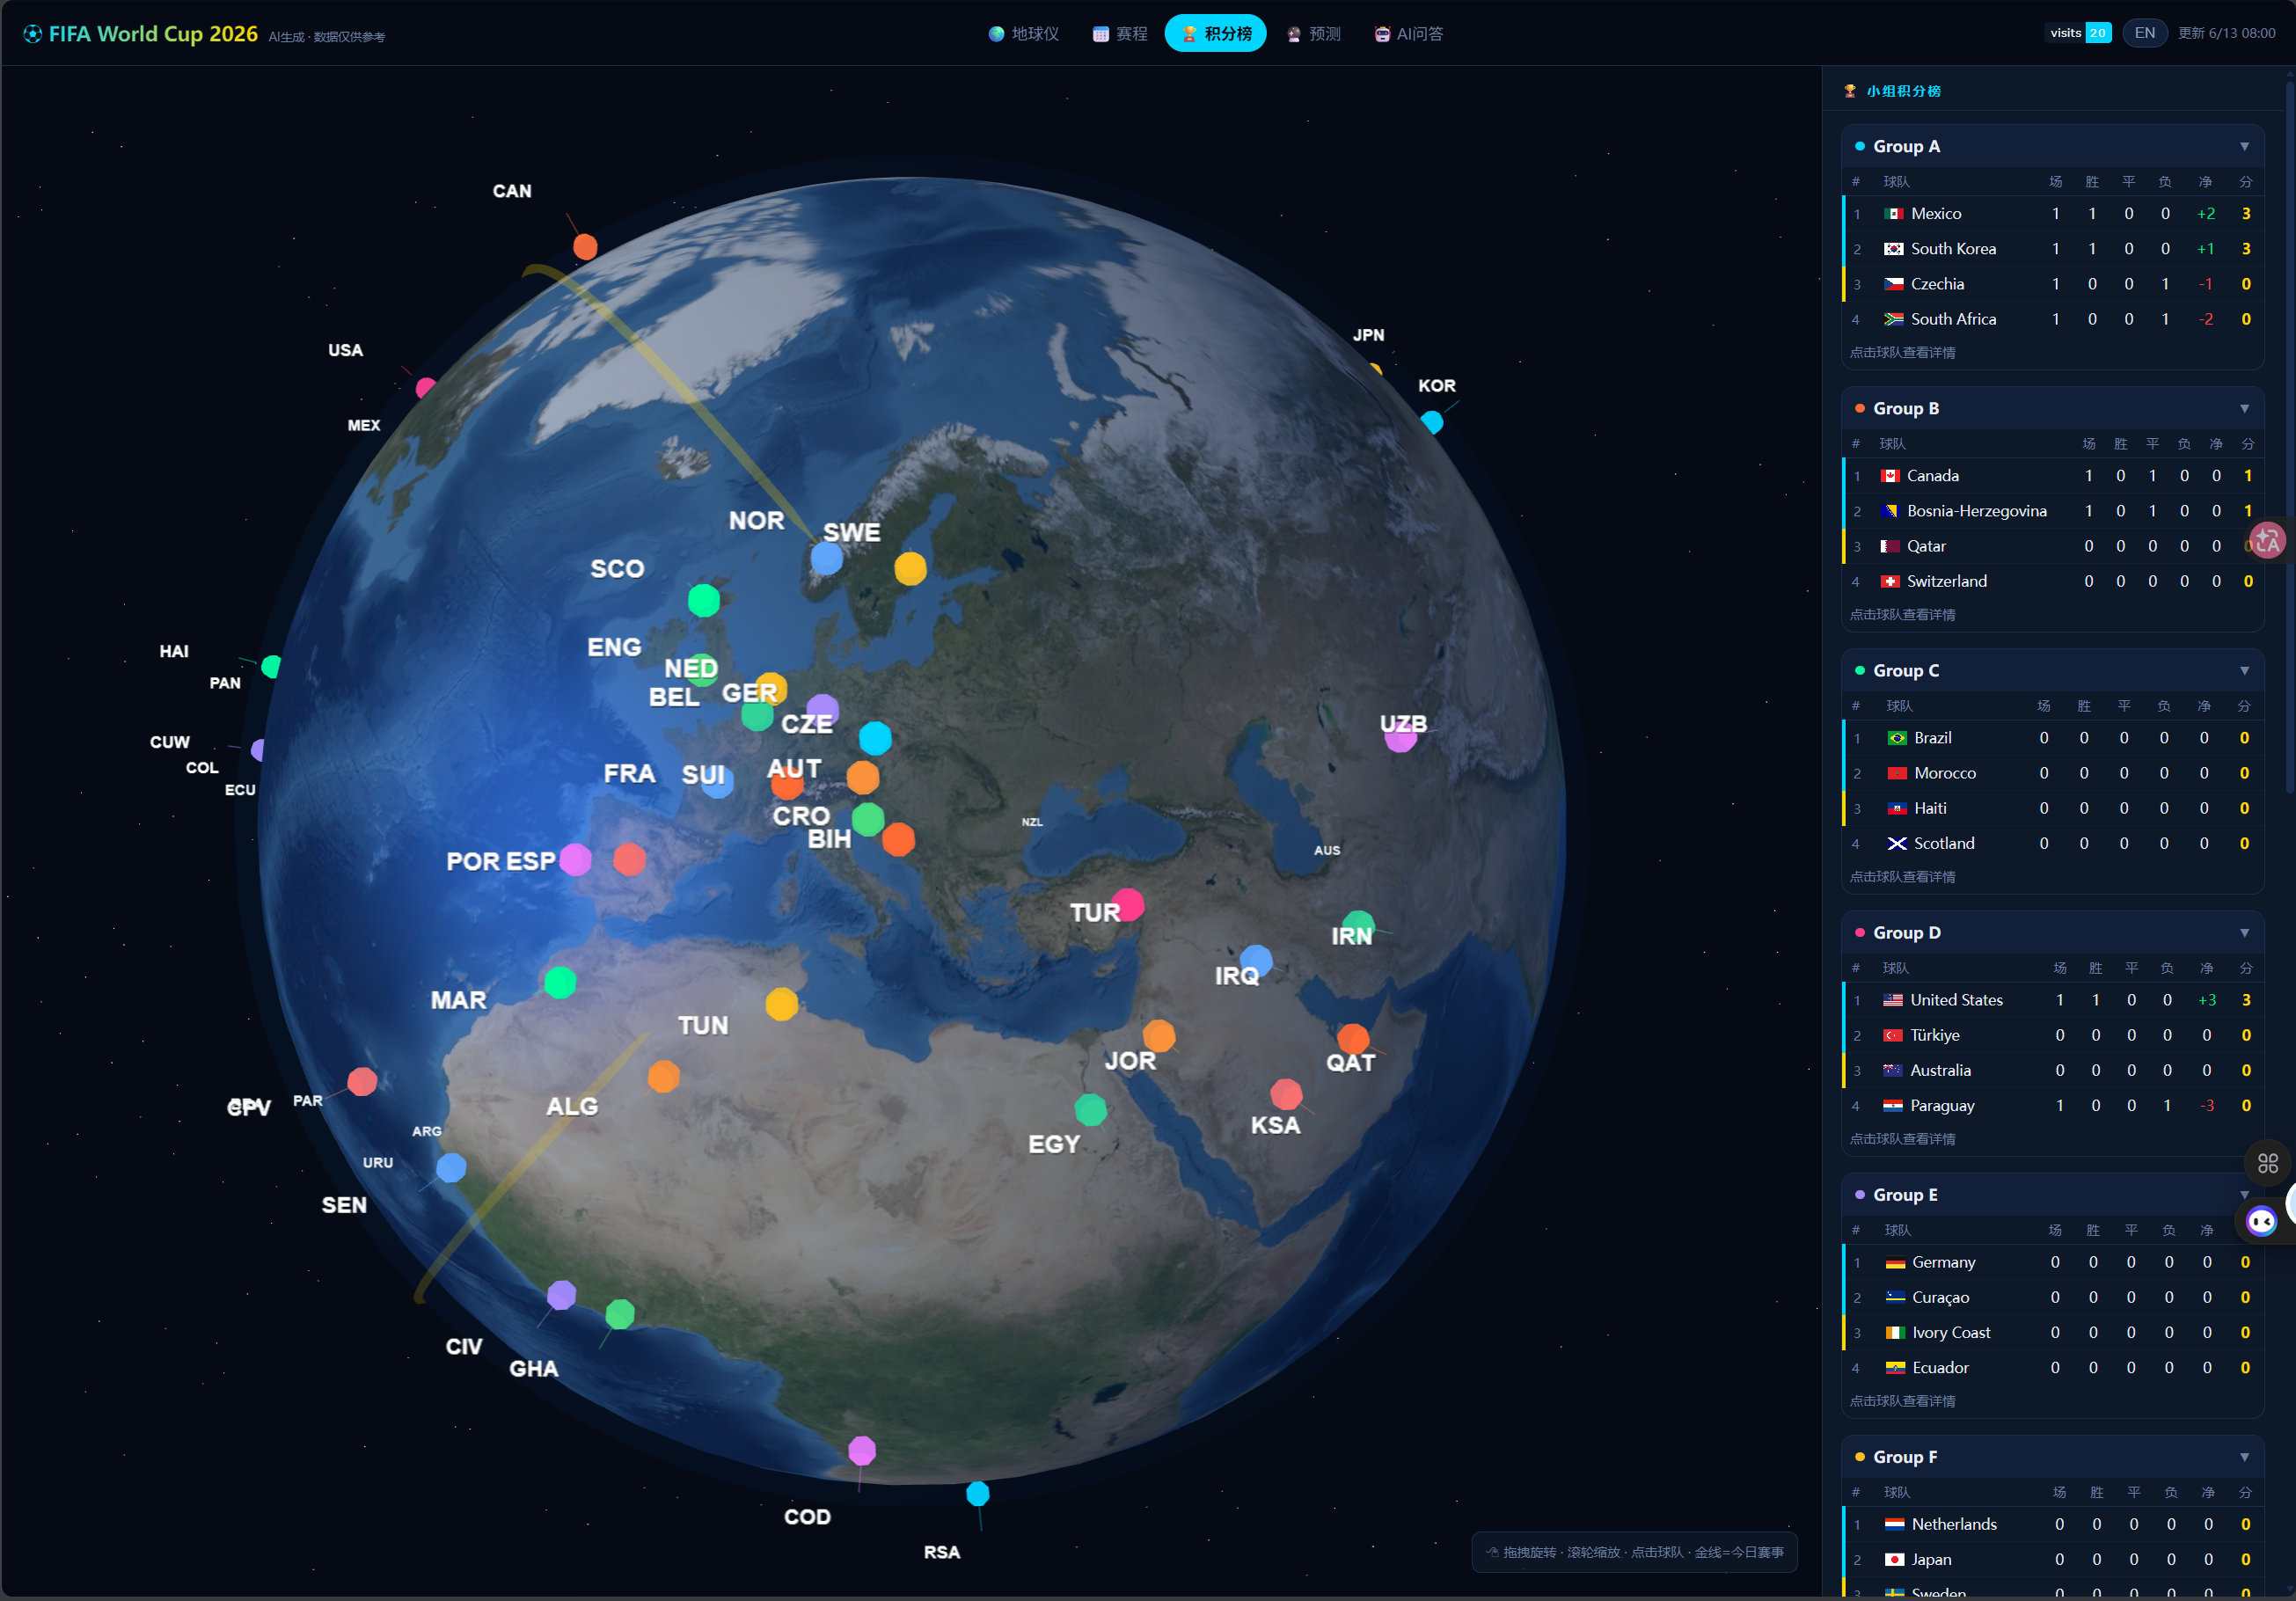The width and height of the screenshot is (2296, 1601).
Task: Click the United States flag icon
Action: click(x=1892, y=1000)
